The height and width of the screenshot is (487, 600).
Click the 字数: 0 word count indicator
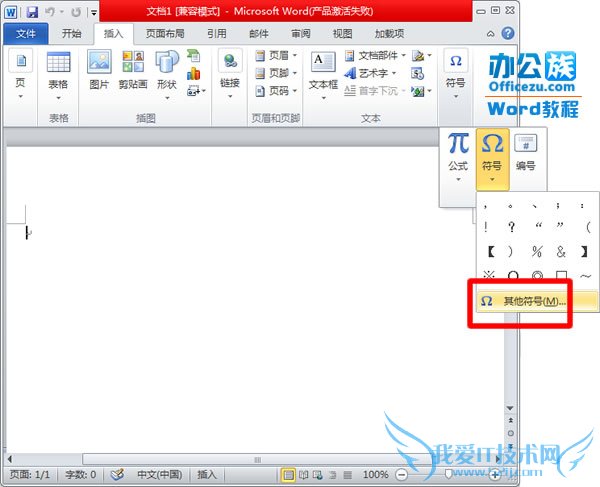click(80, 475)
